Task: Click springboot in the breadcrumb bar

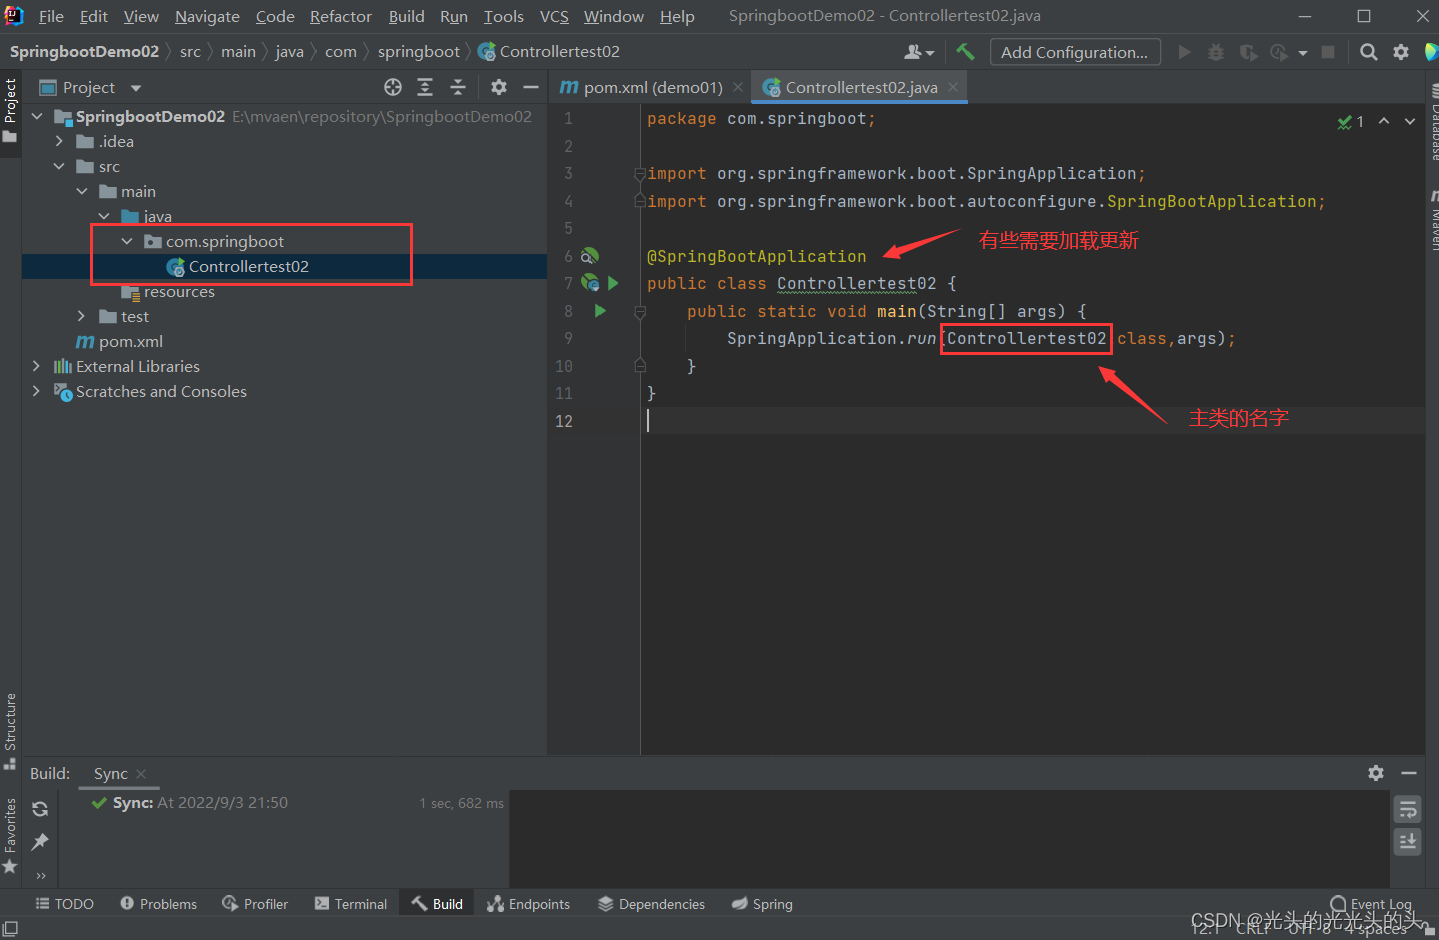Action: [x=419, y=51]
